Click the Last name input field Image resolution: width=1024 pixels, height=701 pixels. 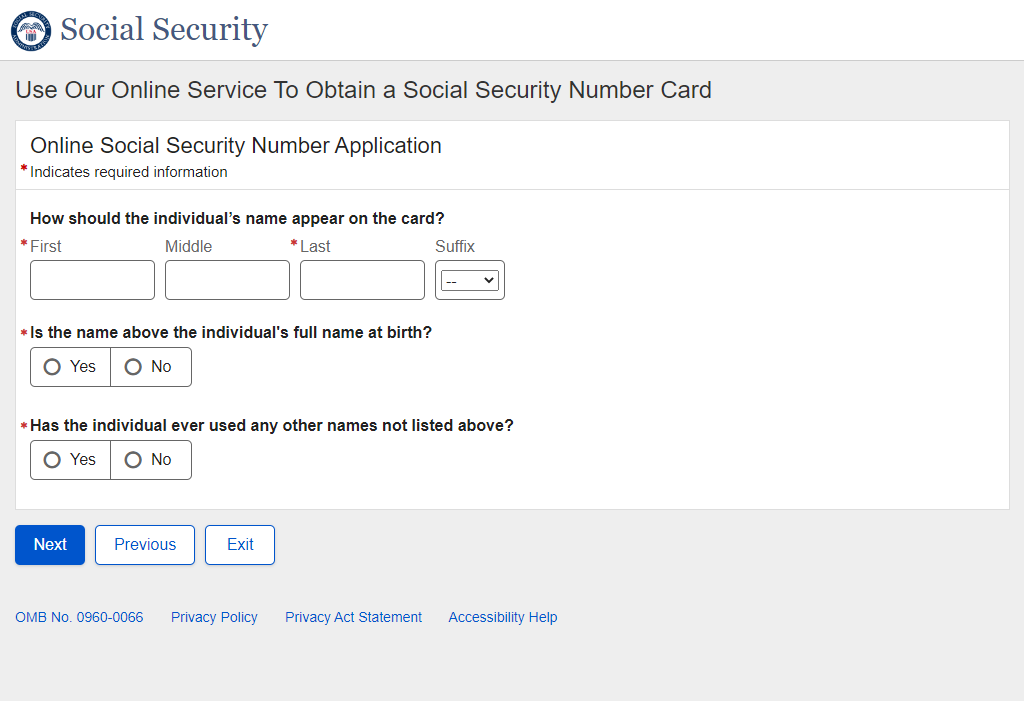click(x=362, y=280)
